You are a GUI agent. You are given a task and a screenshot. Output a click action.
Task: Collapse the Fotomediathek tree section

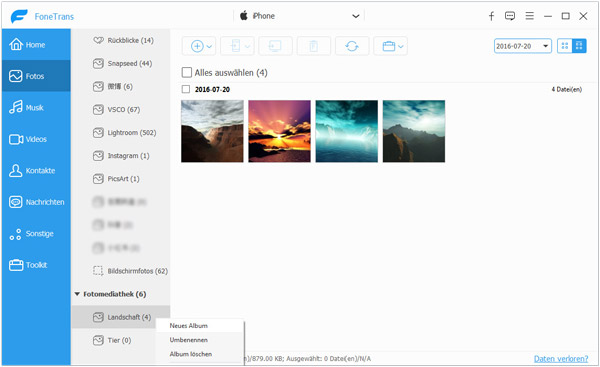coord(77,294)
